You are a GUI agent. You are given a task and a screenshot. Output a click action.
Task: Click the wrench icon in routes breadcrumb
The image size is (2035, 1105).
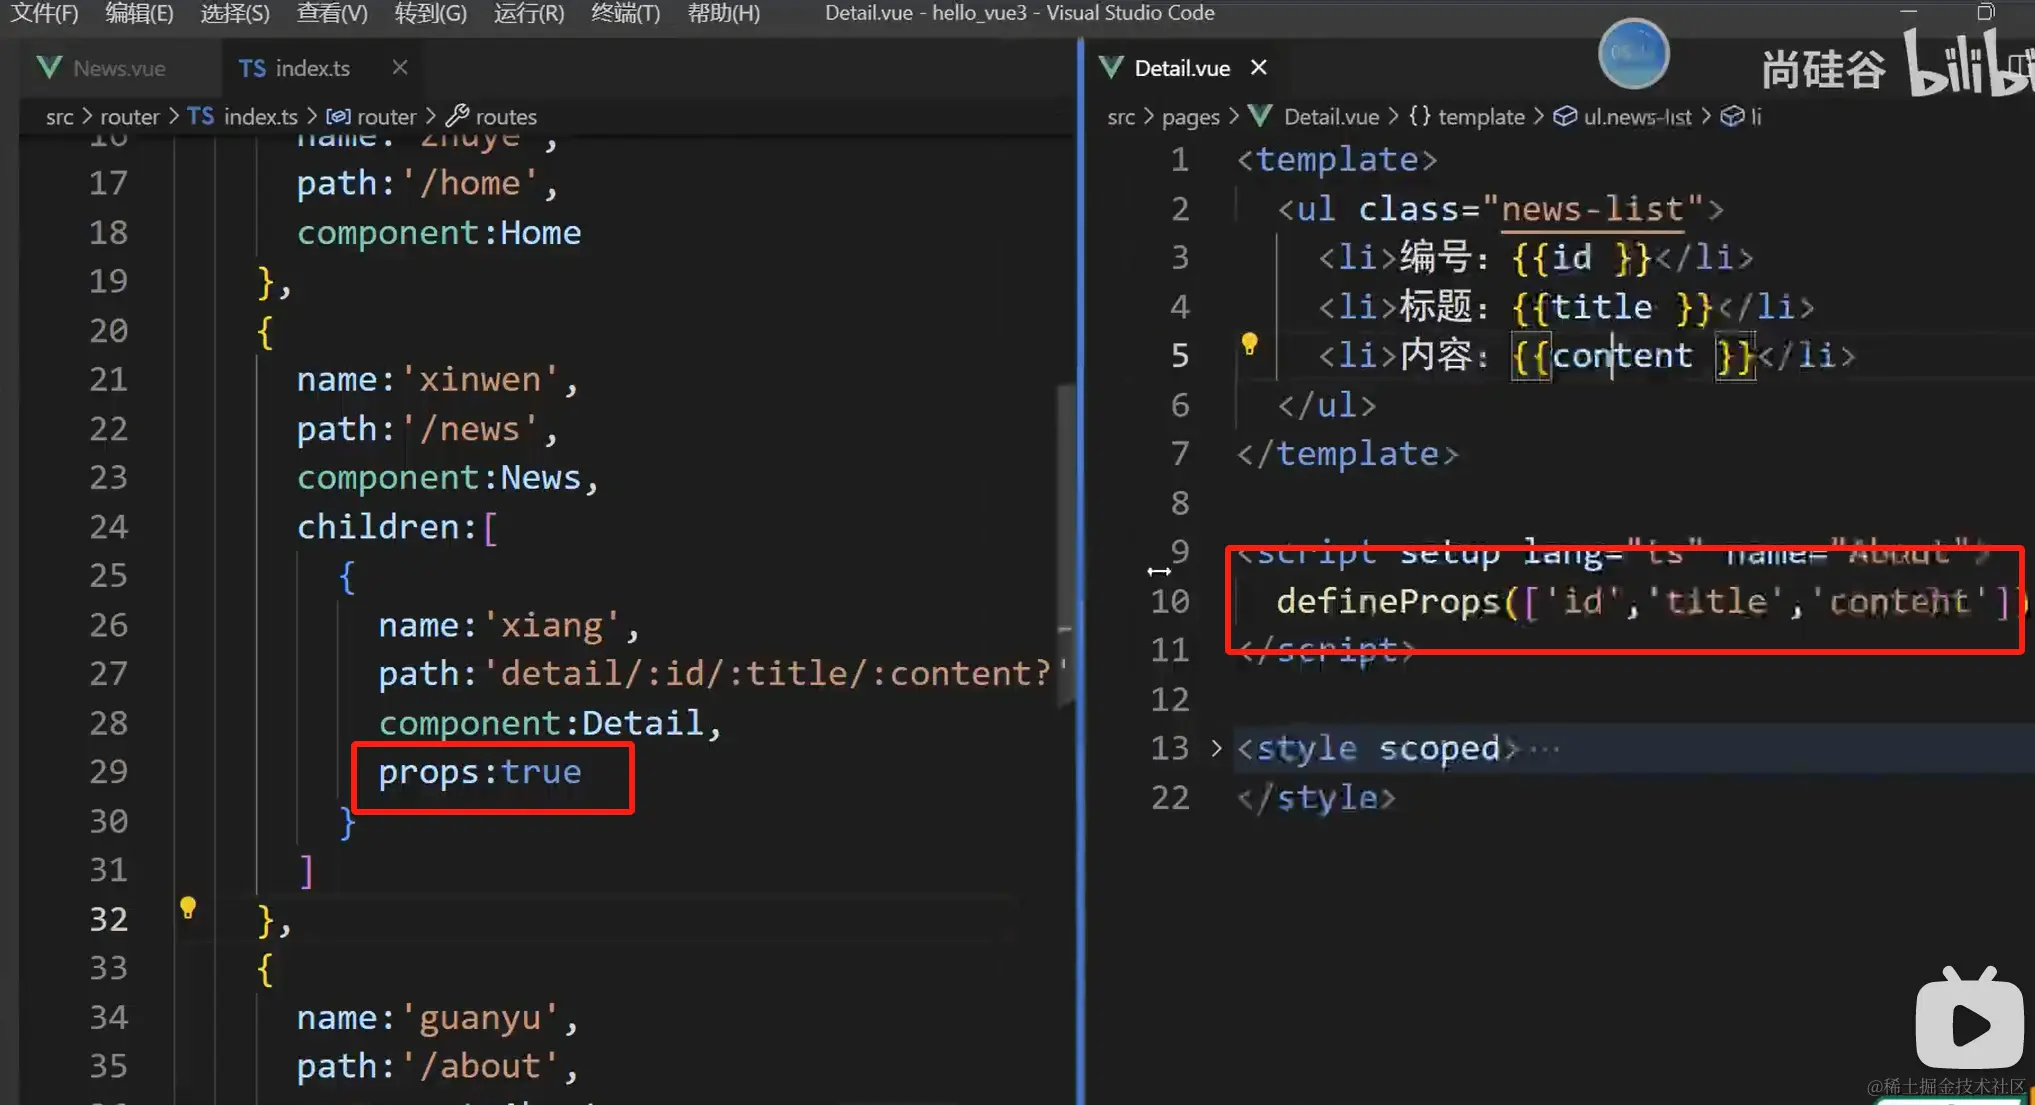pyautogui.click(x=457, y=116)
